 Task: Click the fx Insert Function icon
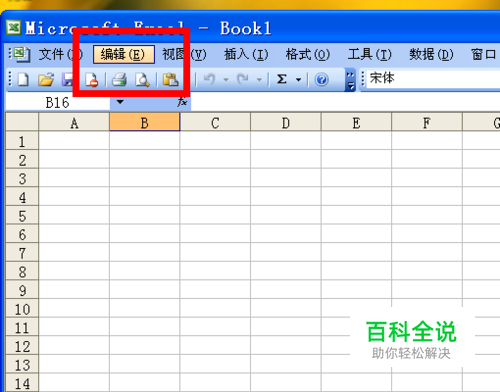pyautogui.click(x=182, y=102)
